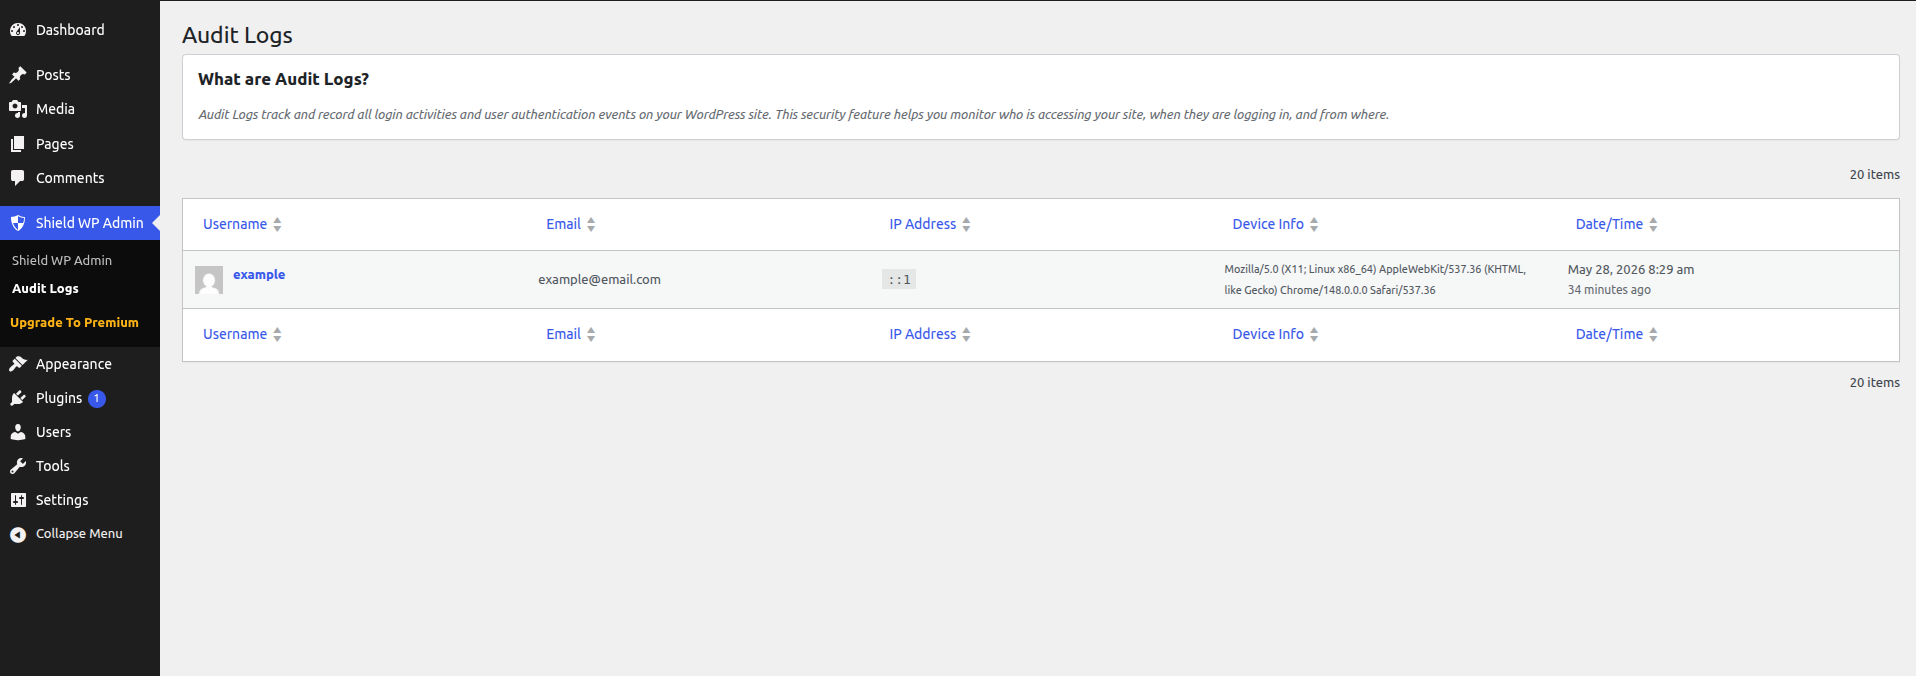Viewport: 1916px width, 676px height.
Task: Click the Shield WP Admin shield icon
Action: pyautogui.click(x=18, y=223)
